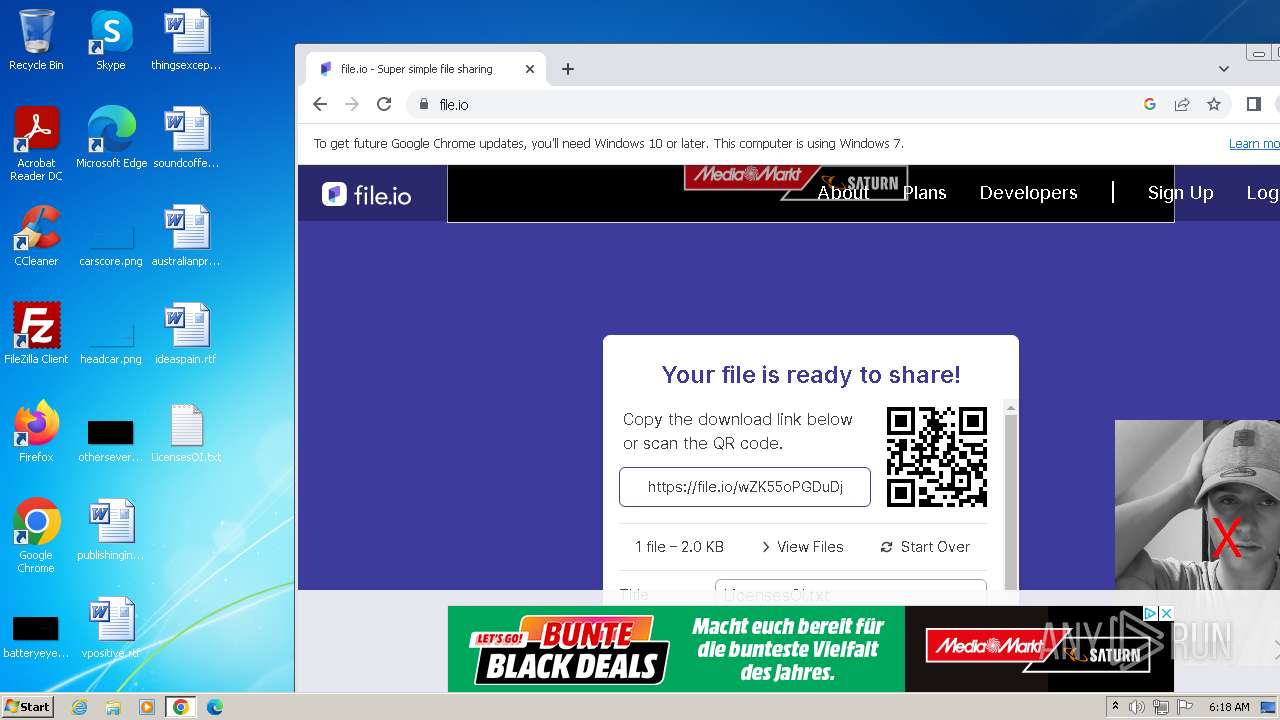Open FileZilla Client shortcut
This screenshot has height=720, width=1280.
[x=36, y=334]
